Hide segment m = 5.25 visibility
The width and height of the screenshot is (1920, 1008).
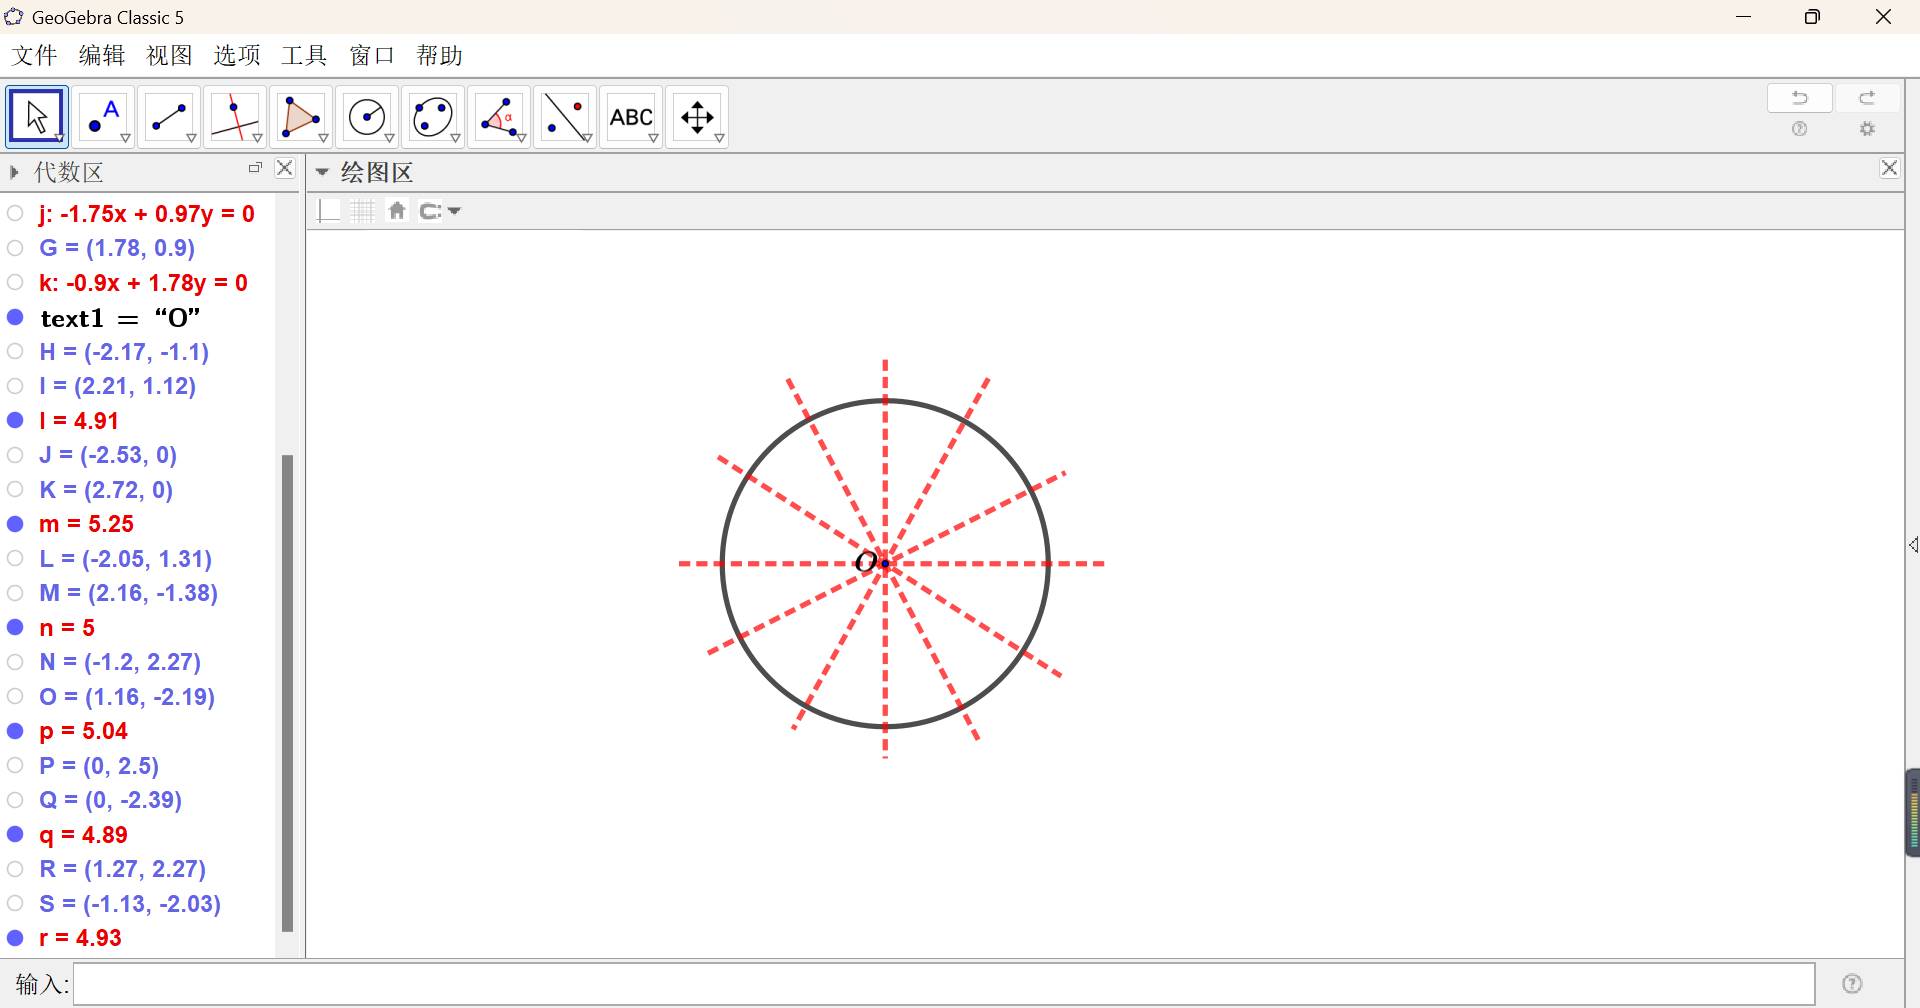[x=15, y=524]
